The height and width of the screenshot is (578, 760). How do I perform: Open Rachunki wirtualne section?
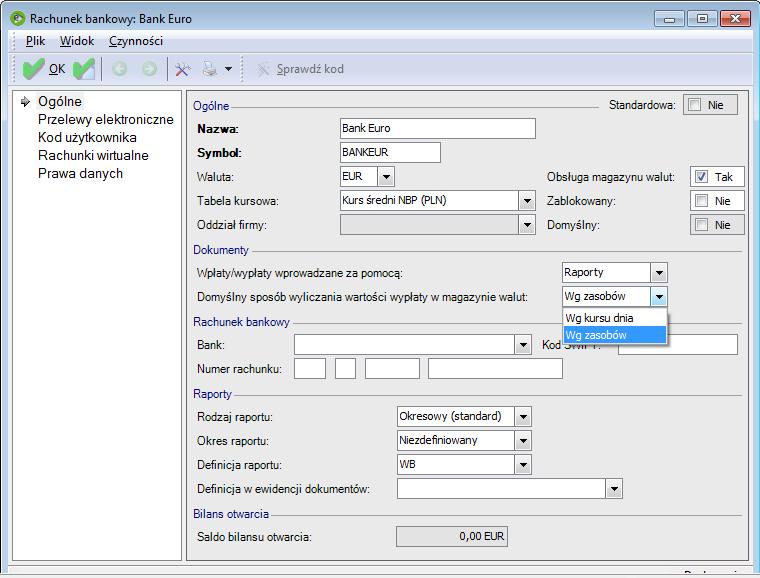(x=93, y=156)
